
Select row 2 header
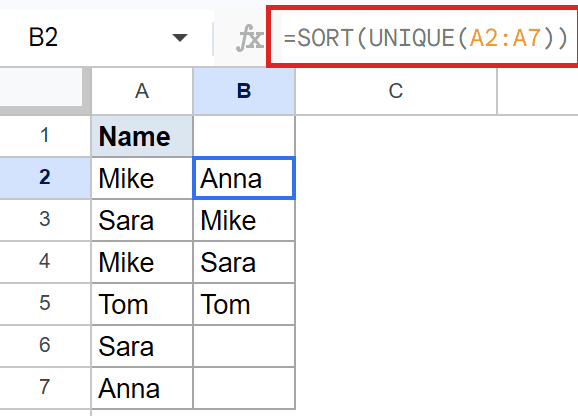click(45, 178)
